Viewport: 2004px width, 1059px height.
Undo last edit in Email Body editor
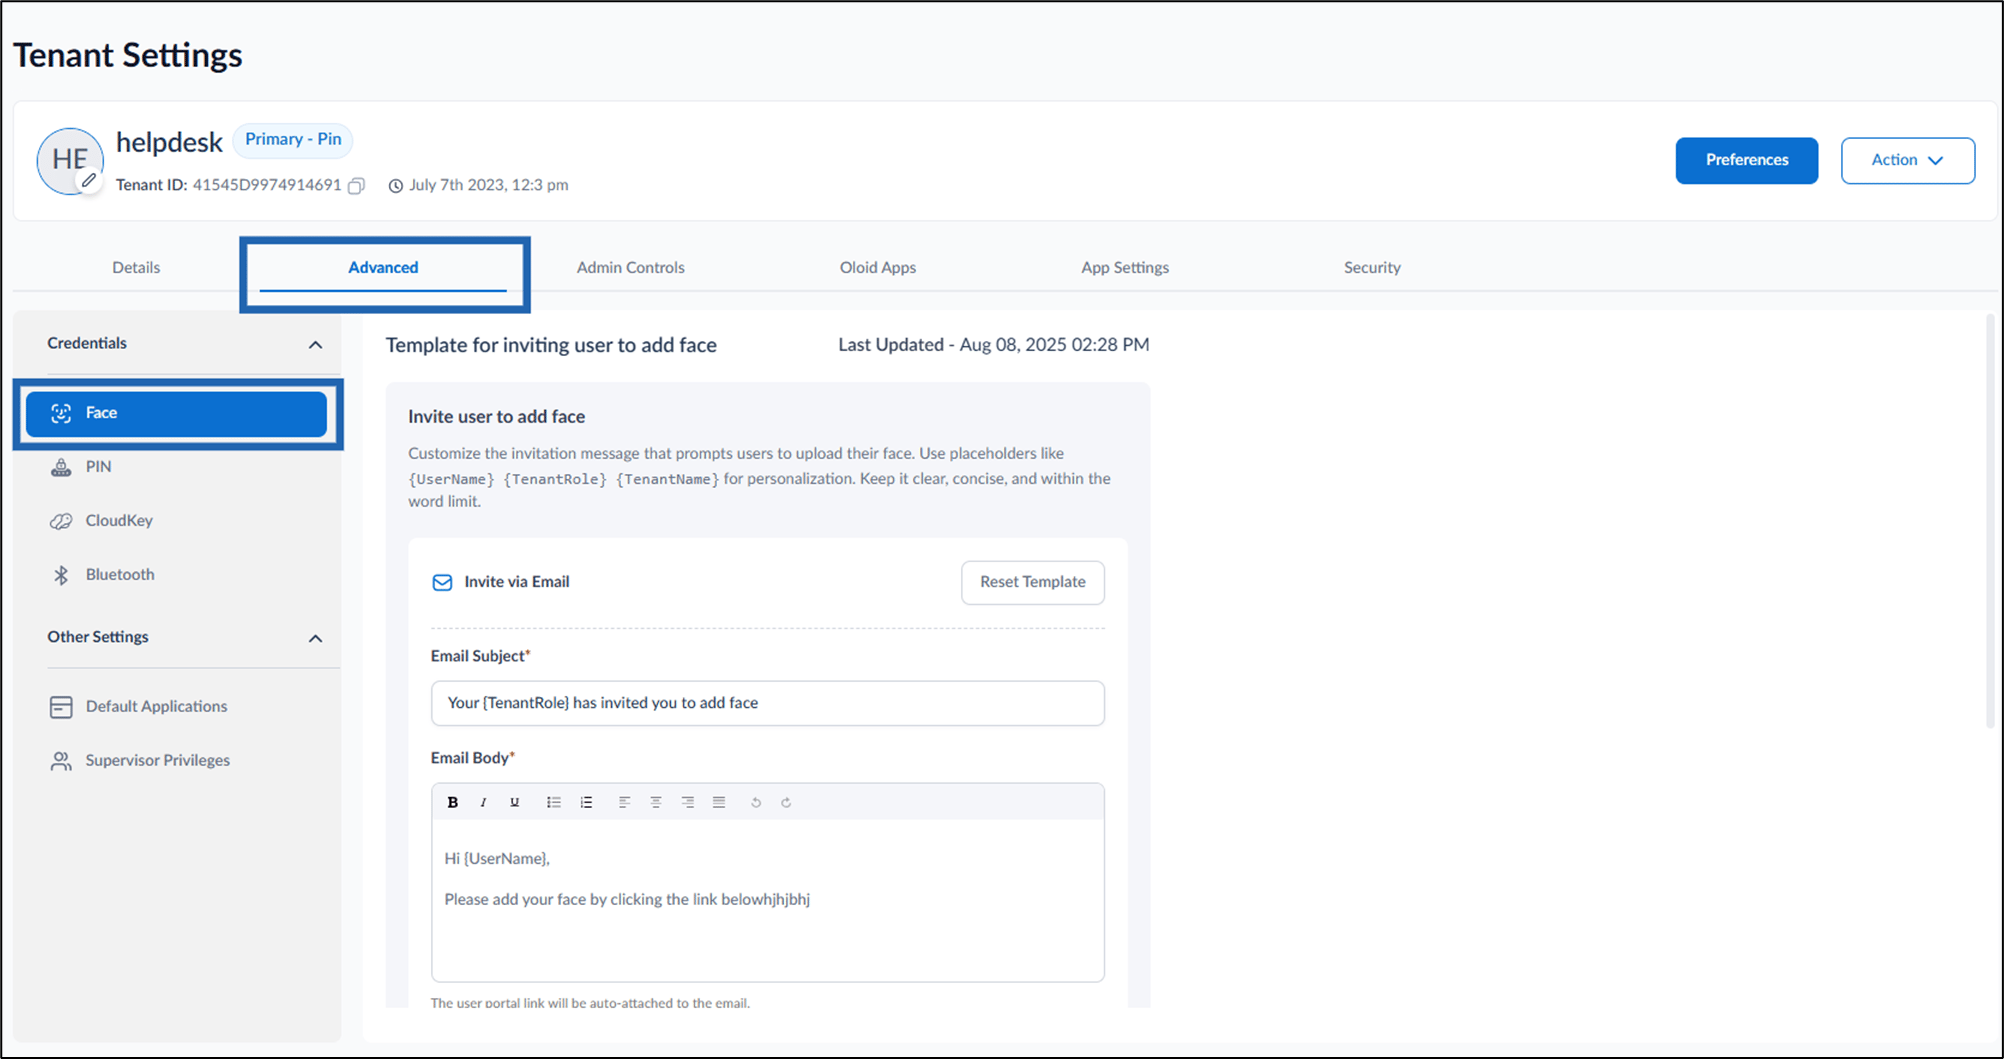coord(756,802)
